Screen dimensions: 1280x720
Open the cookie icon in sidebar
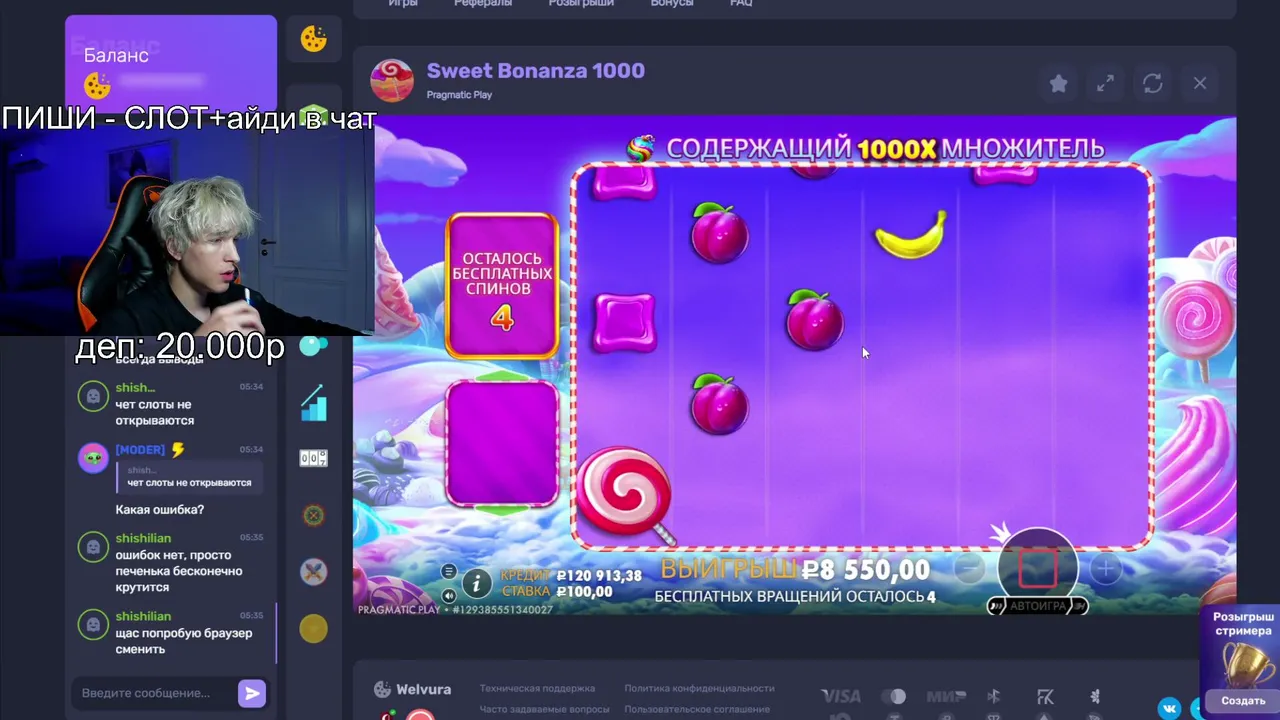point(314,39)
